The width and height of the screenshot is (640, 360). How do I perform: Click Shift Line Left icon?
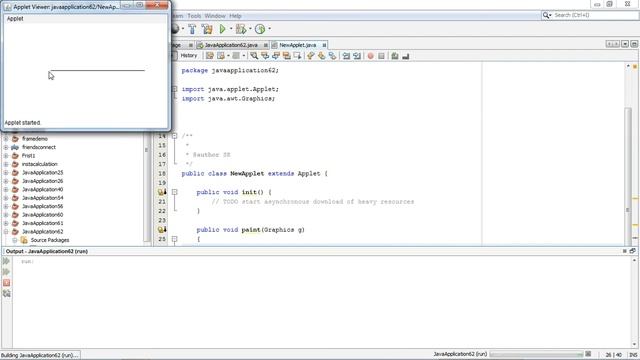[x=346, y=56]
